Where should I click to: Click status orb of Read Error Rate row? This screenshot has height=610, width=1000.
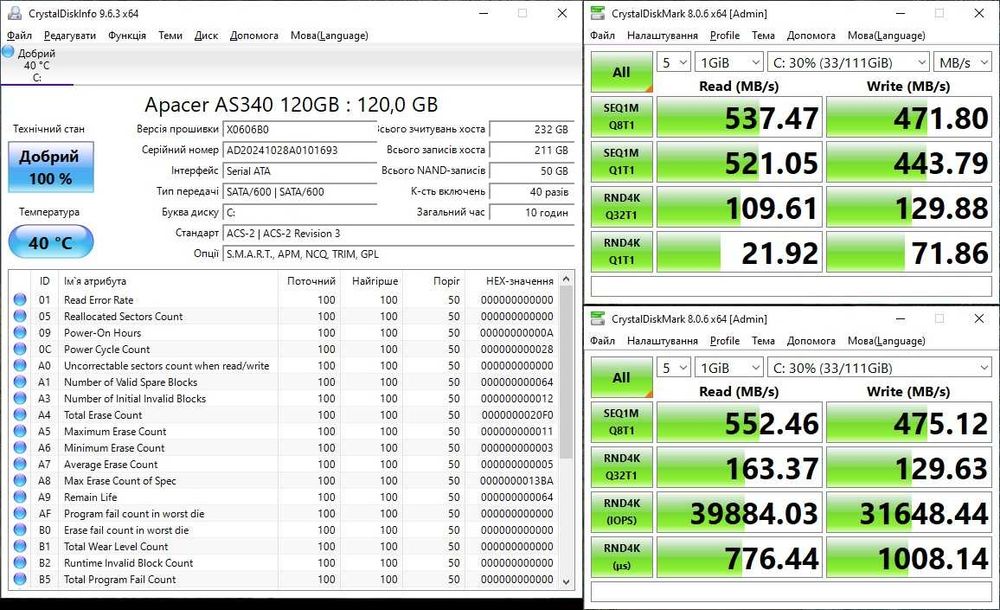20,299
